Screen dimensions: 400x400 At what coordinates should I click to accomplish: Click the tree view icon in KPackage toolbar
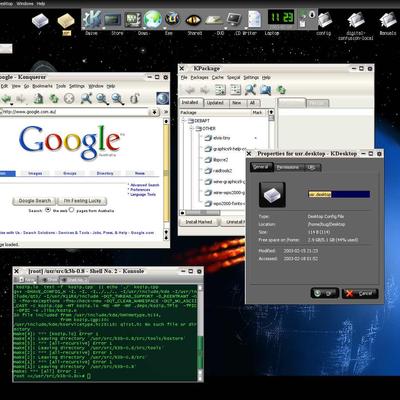[x=220, y=90]
